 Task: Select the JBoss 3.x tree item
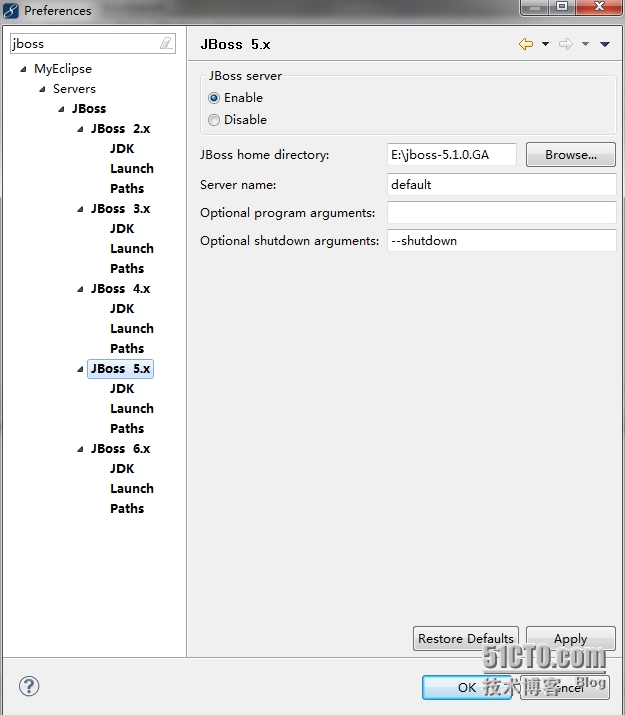pos(120,209)
